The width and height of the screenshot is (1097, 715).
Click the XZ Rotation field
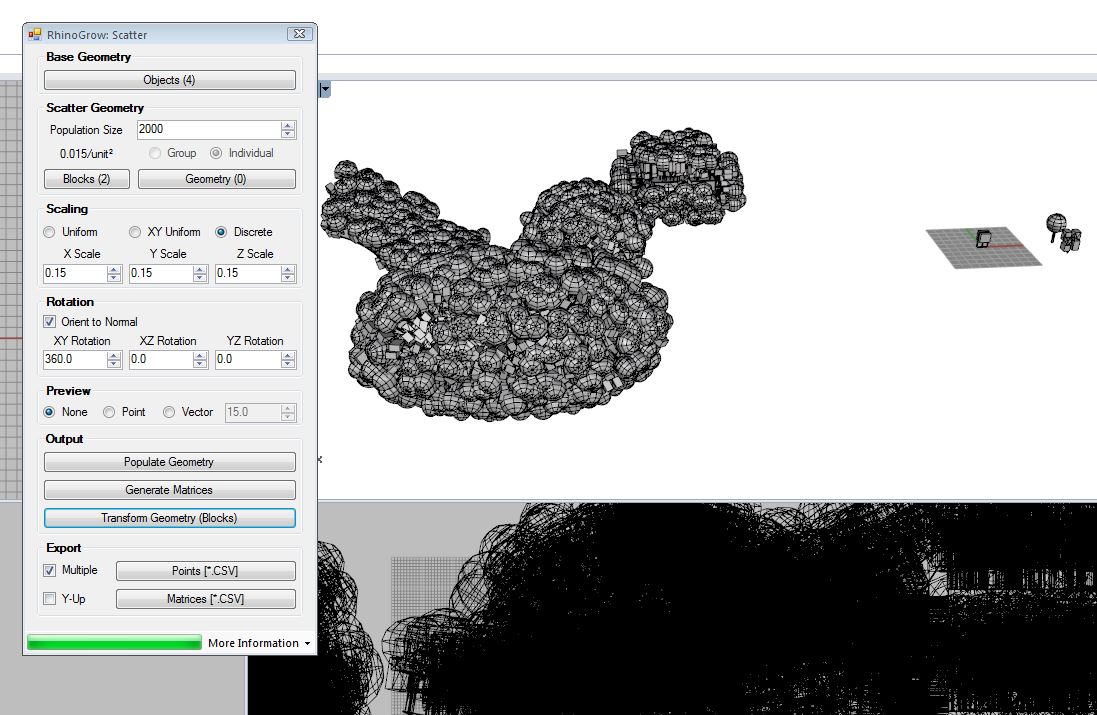161,360
